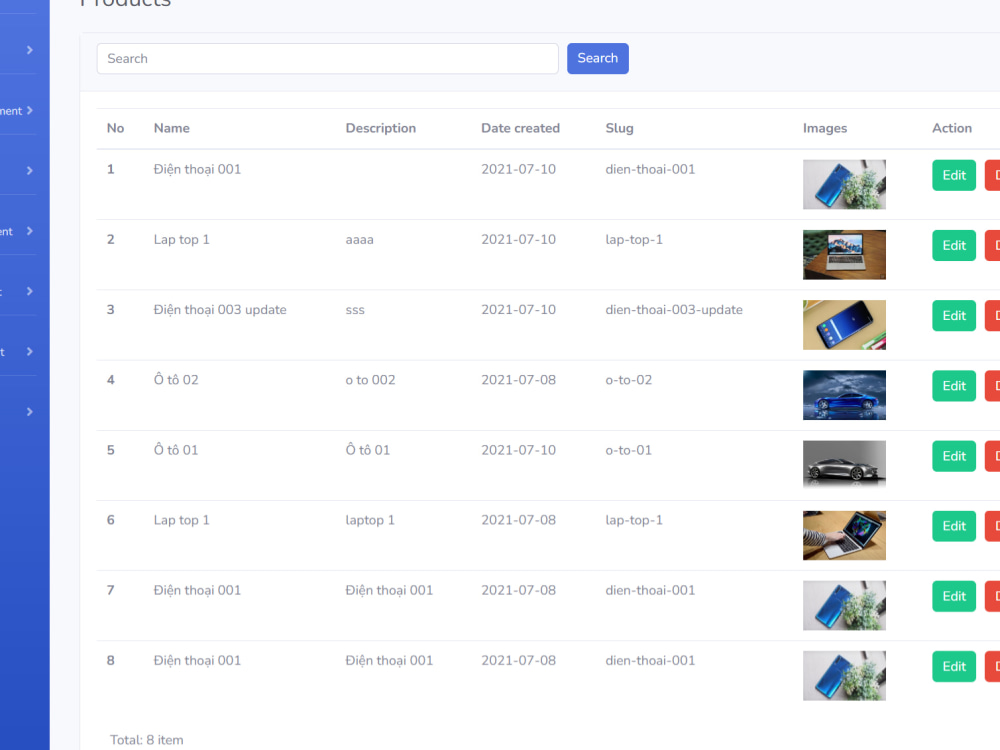Click date 2021-07-10 in Ô tô 01 row
The height and width of the screenshot is (750, 1000).
pos(518,450)
